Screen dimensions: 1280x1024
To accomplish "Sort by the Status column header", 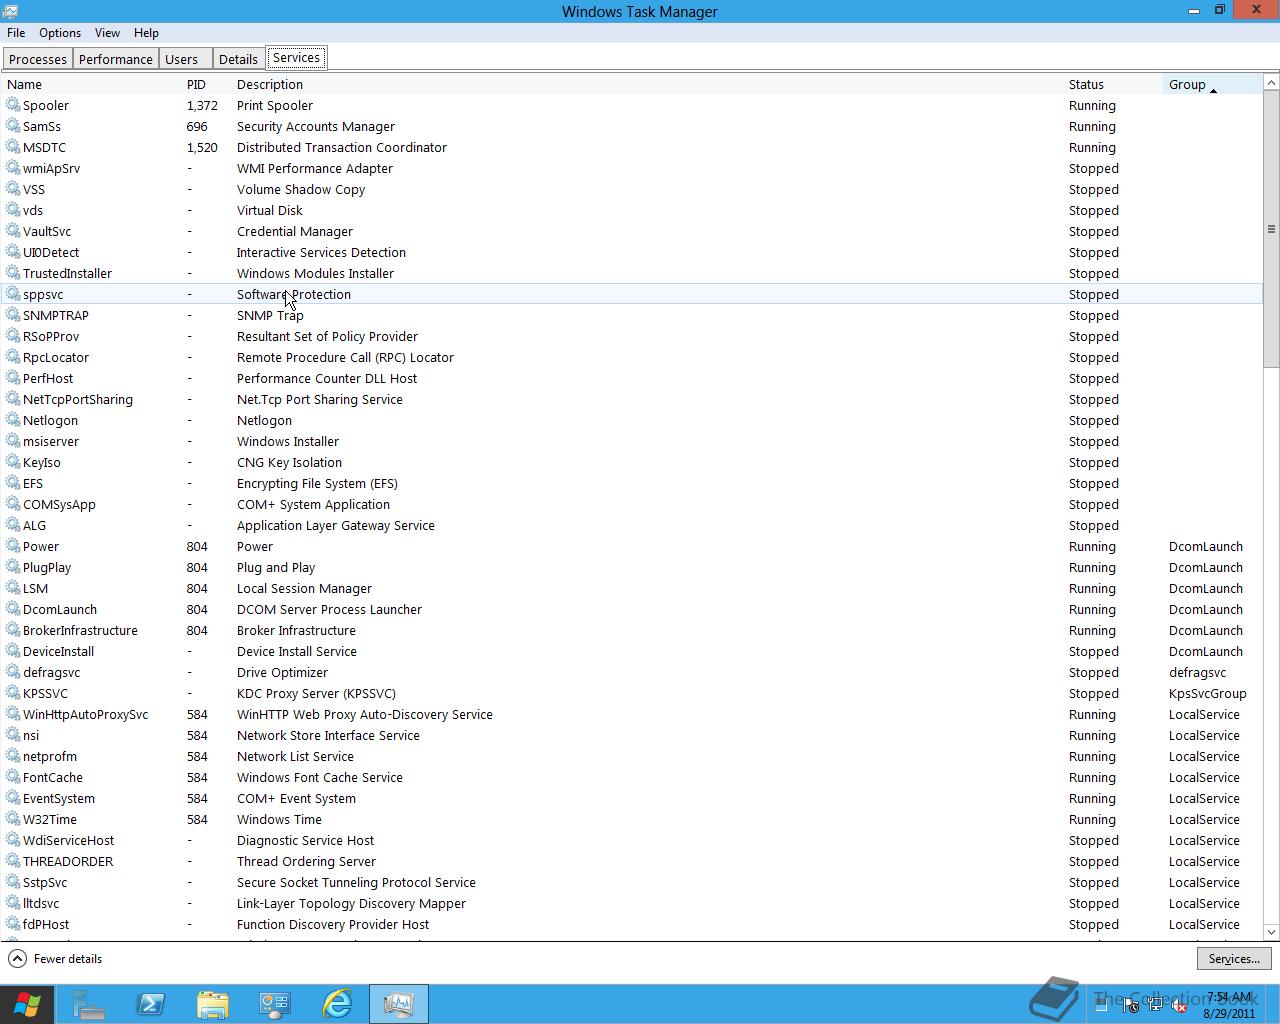I will click(x=1114, y=84).
